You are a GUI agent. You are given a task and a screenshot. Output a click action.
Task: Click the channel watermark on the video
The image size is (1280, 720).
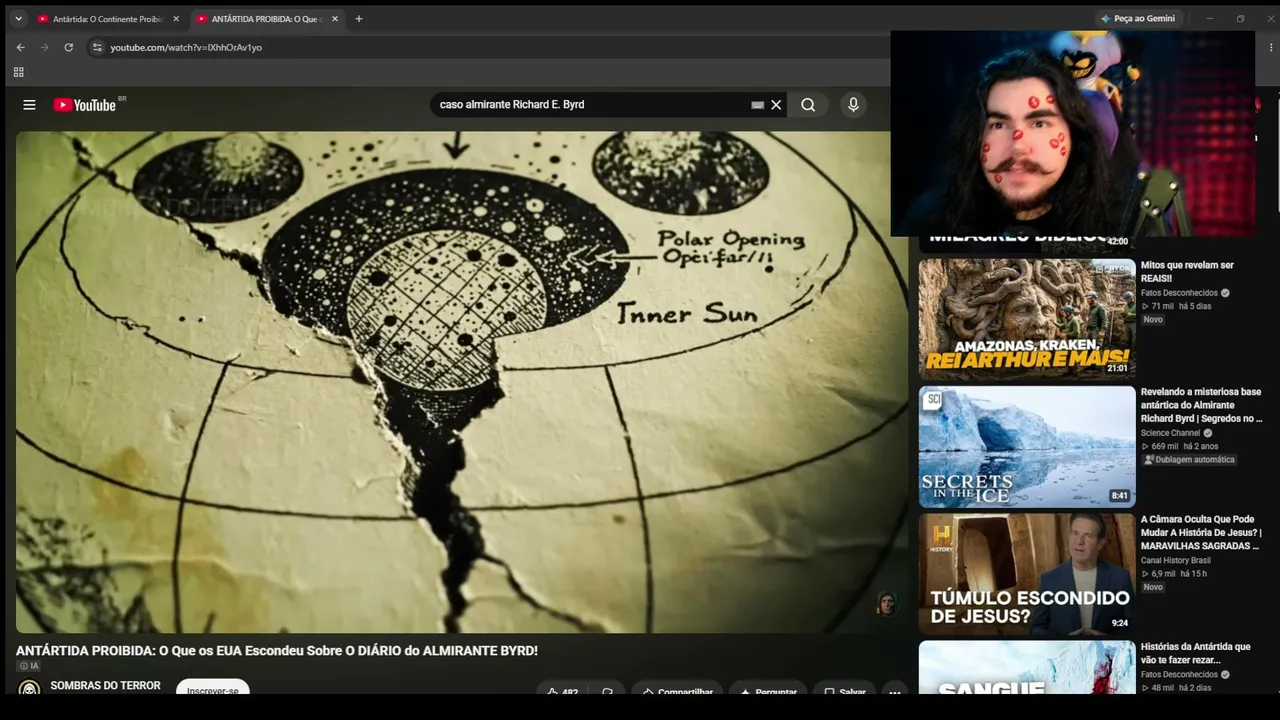click(x=886, y=603)
